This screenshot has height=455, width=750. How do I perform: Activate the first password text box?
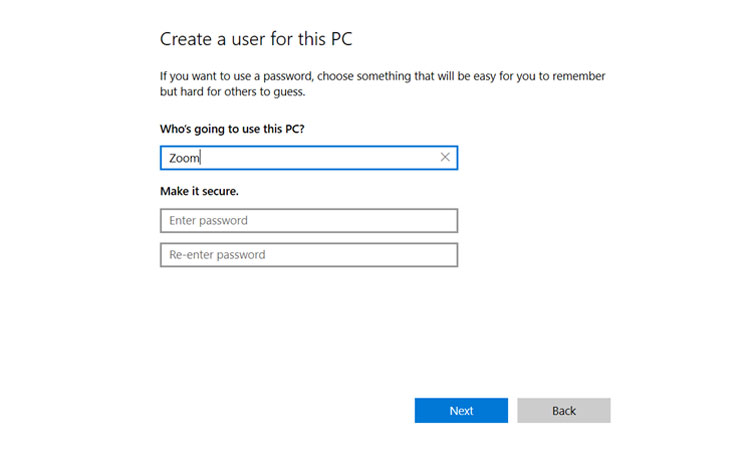click(308, 220)
